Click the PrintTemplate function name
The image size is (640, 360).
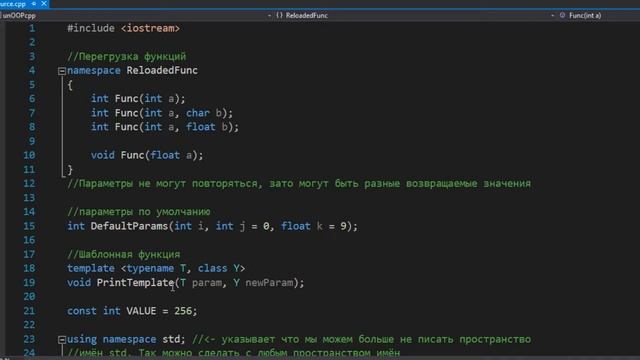[136, 282]
